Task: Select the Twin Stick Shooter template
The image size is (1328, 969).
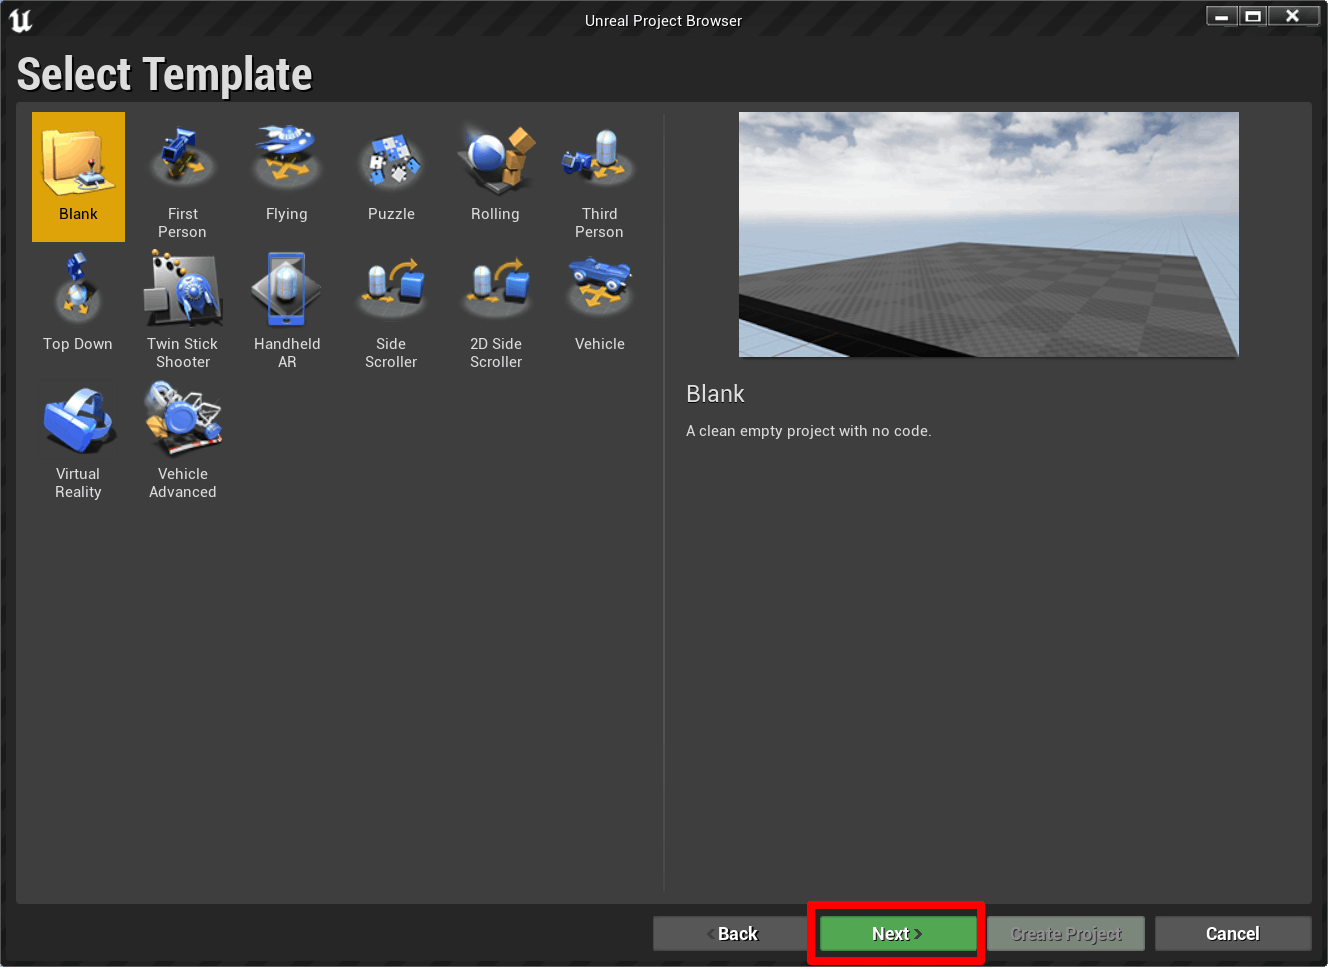Action: click(x=182, y=287)
